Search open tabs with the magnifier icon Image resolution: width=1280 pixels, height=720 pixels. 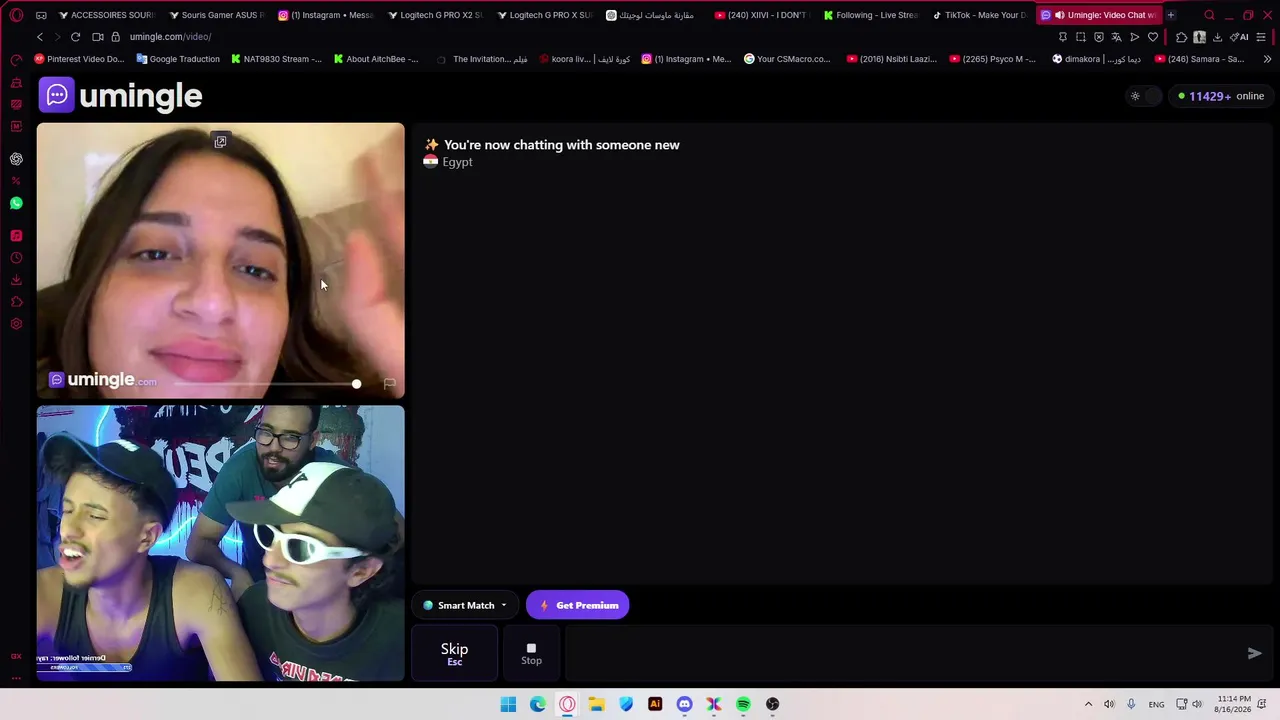[1209, 15]
